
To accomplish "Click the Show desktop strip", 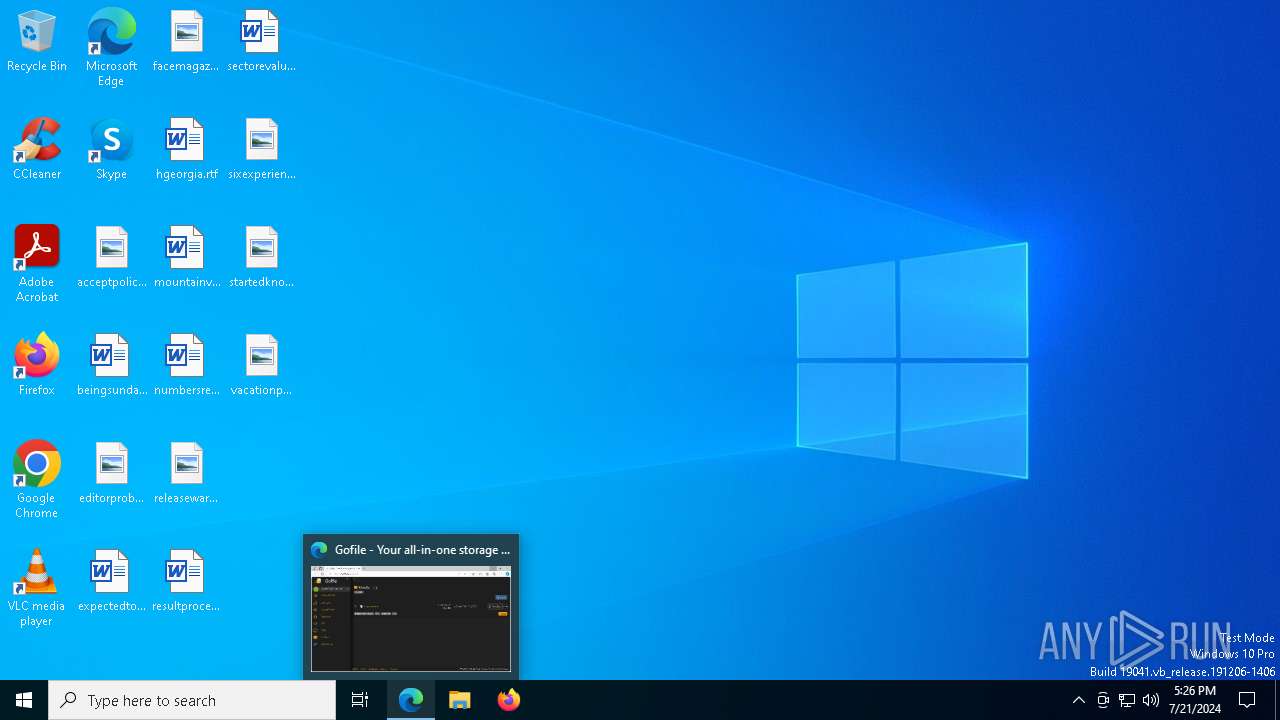I will coord(1277,700).
